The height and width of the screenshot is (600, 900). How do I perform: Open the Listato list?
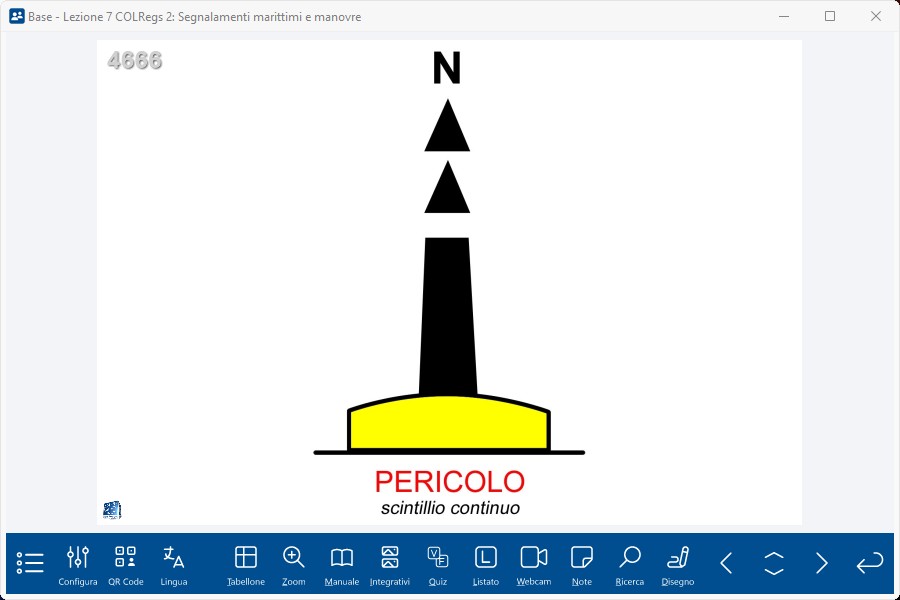(486, 564)
